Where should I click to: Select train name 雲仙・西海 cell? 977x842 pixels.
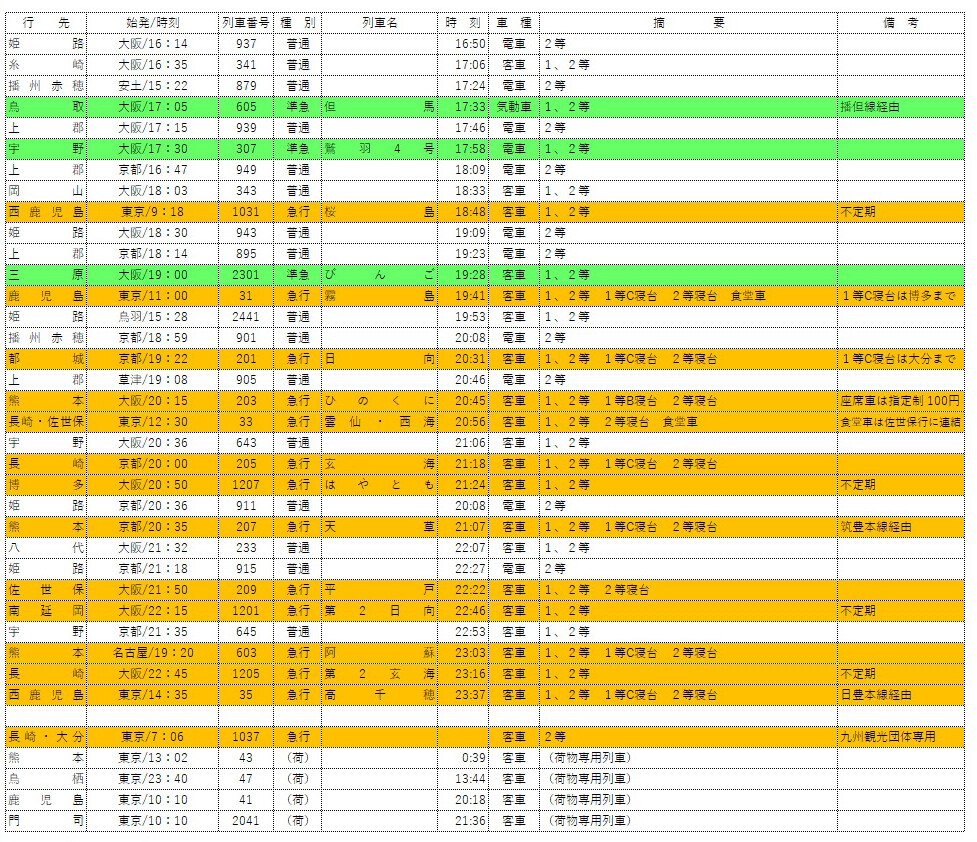tap(379, 422)
